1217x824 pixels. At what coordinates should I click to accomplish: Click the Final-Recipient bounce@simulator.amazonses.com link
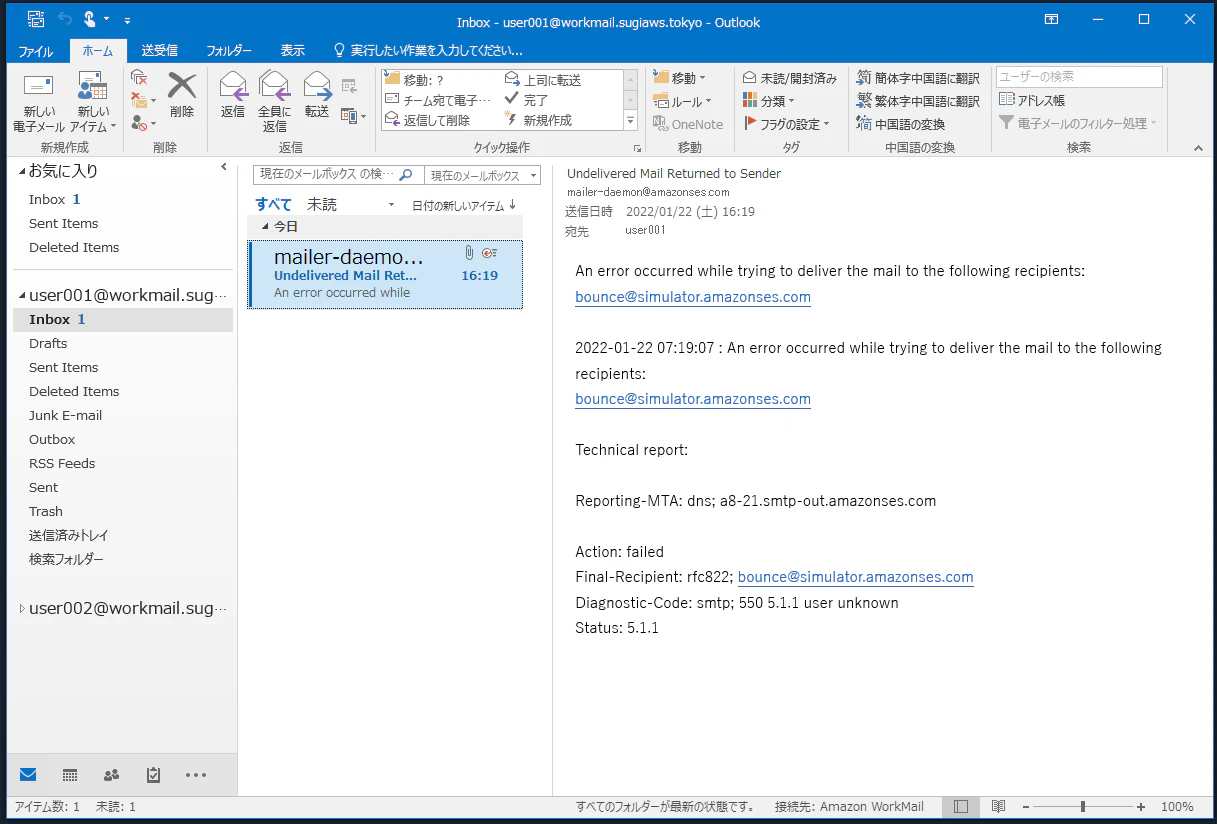855,577
